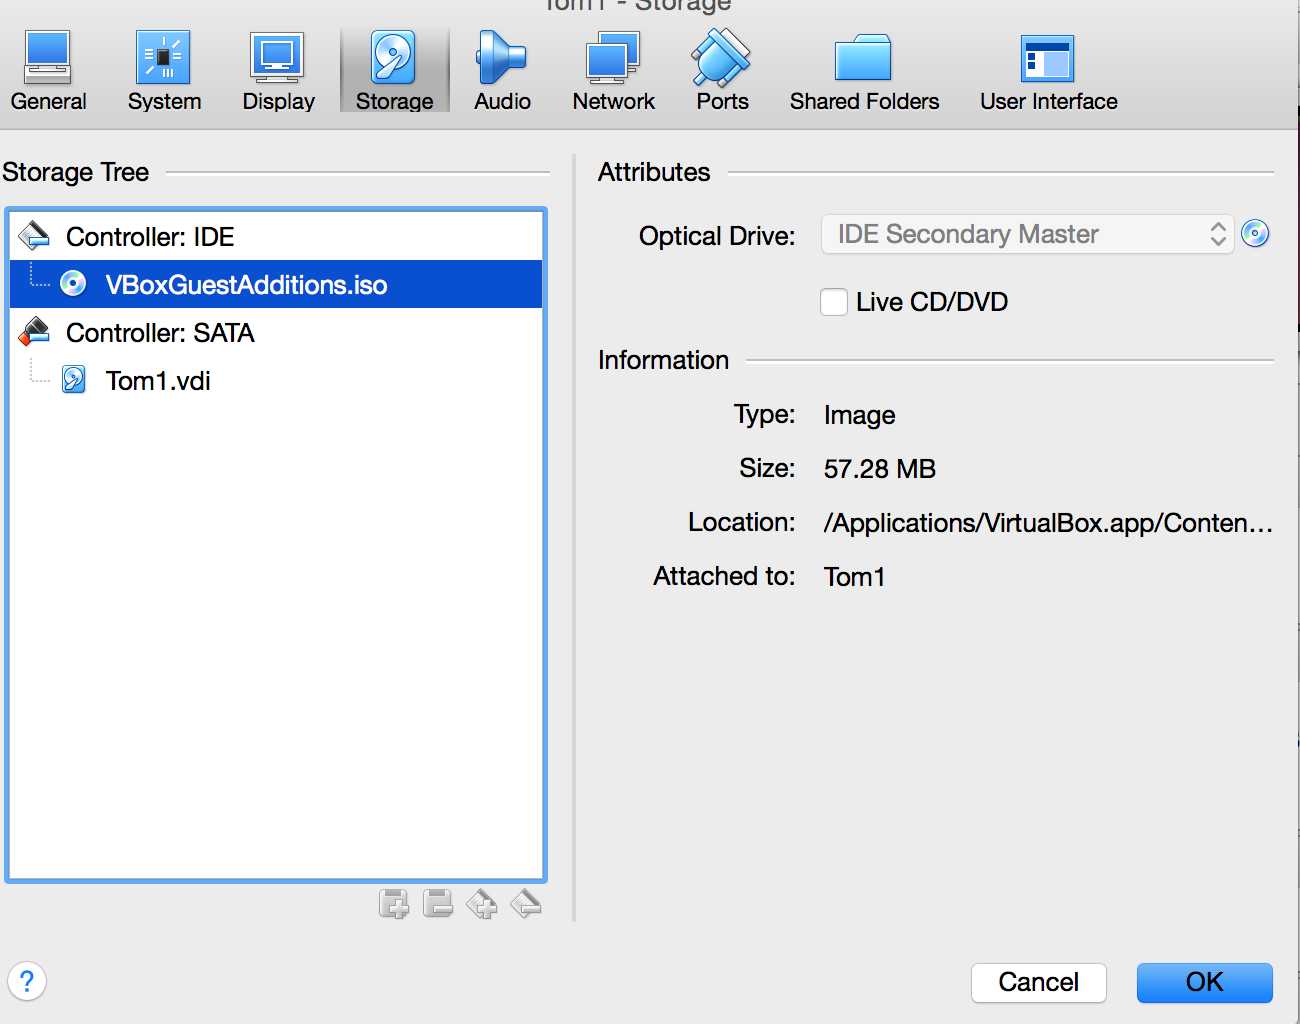Open the help question mark button
Viewport: 1300px width, 1024px height.
[27, 981]
